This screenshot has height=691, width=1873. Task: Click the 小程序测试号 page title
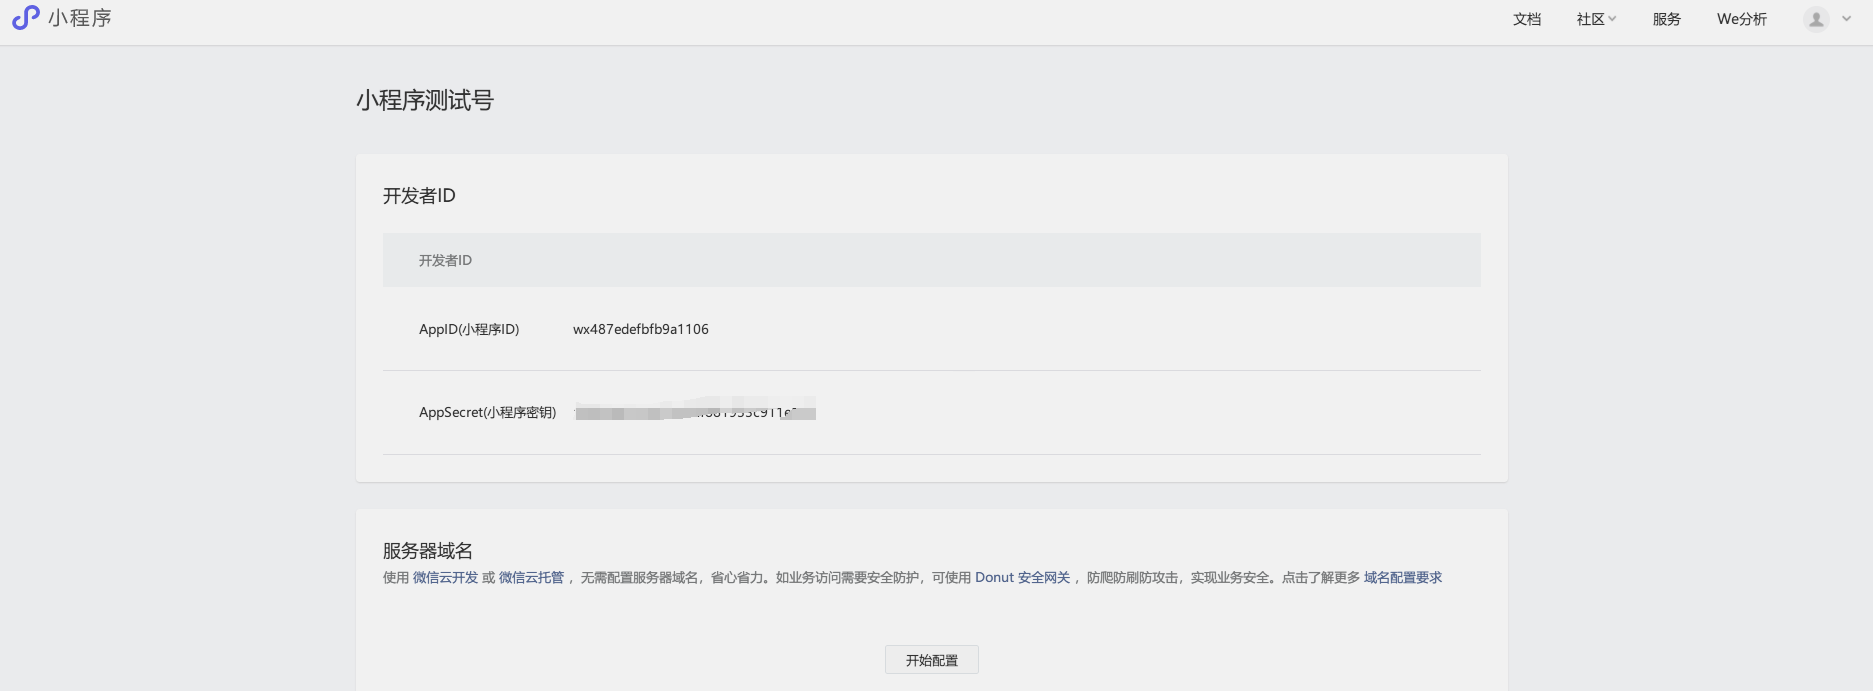[425, 100]
